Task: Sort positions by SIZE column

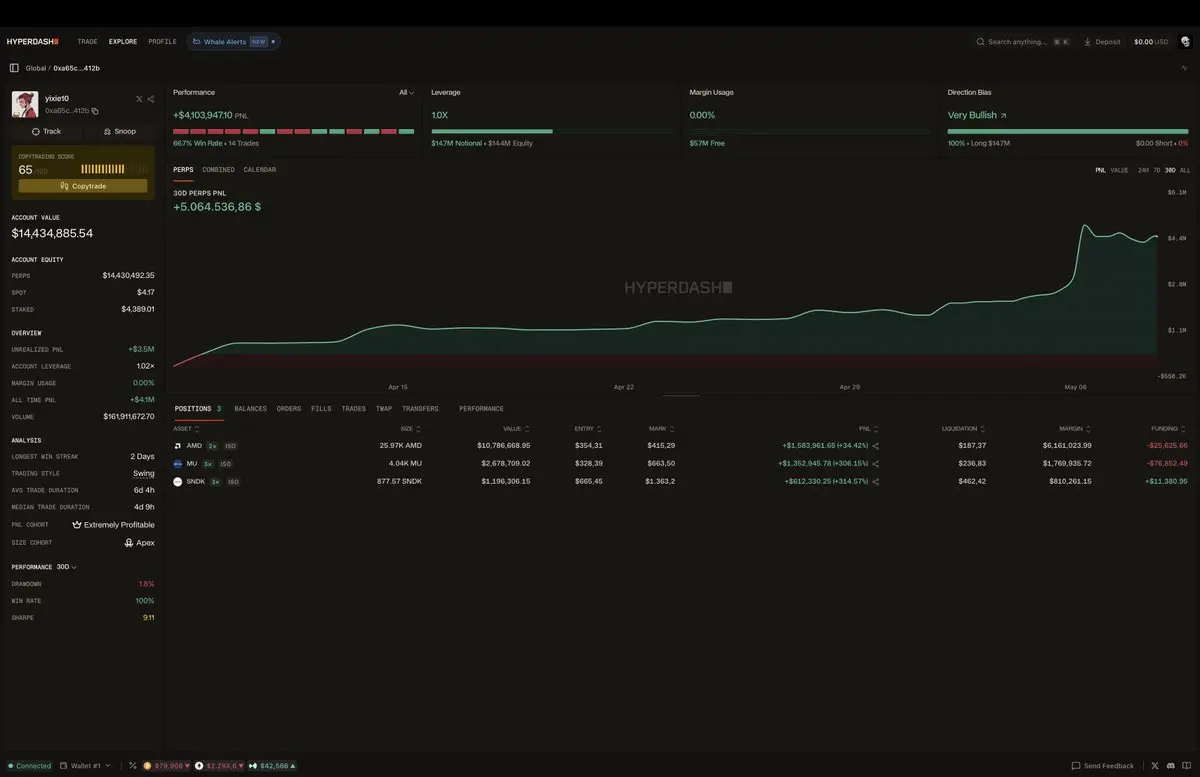Action: [410, 429]
